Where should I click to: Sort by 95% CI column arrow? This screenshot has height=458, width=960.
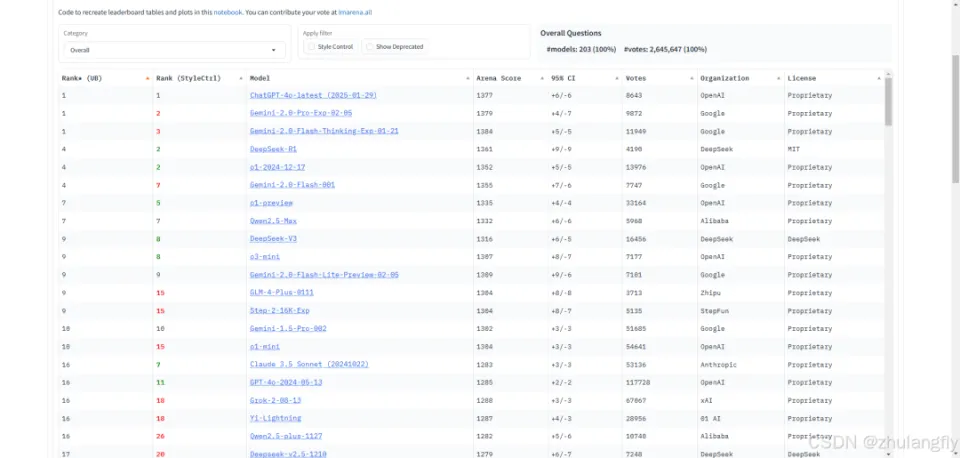coord(617,78)
